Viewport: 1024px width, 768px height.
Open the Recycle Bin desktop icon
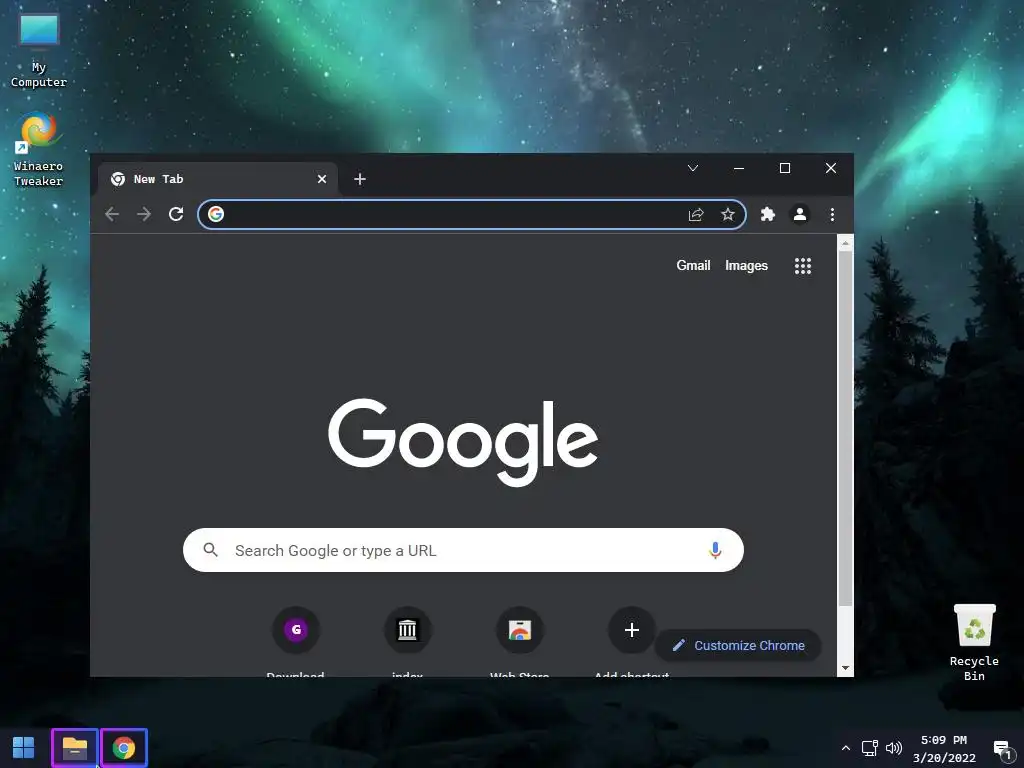(x=974, y=643)
